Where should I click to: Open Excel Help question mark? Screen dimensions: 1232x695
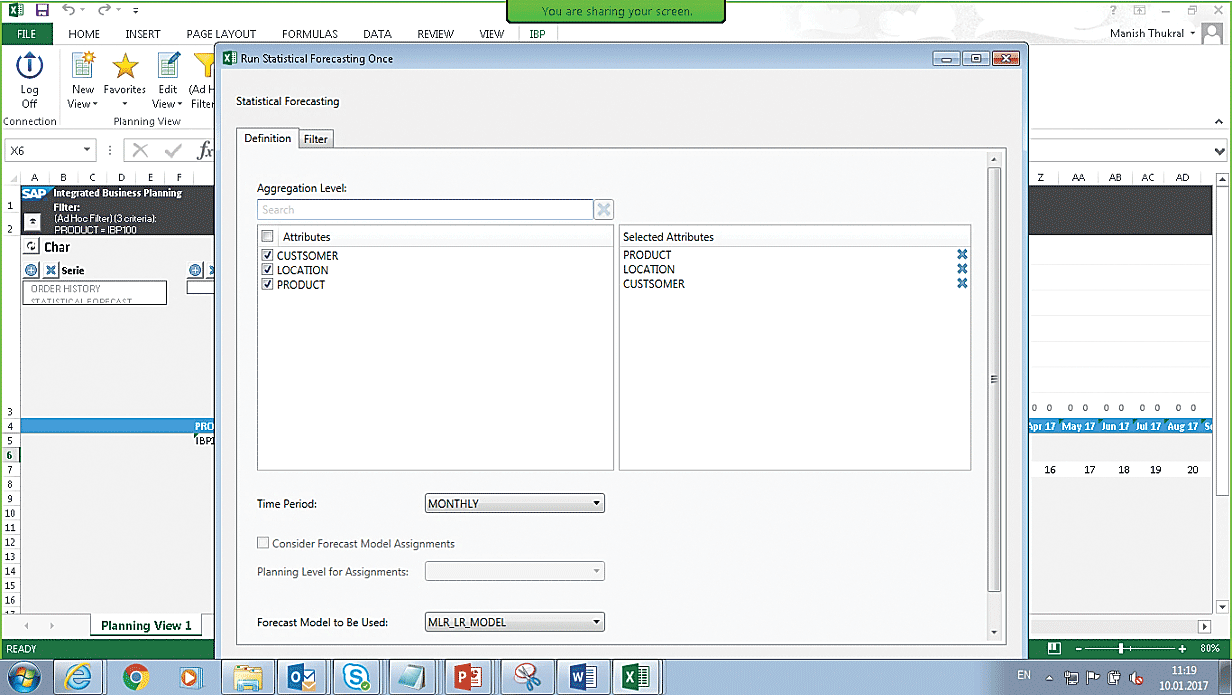click(x=1113, y=10)
